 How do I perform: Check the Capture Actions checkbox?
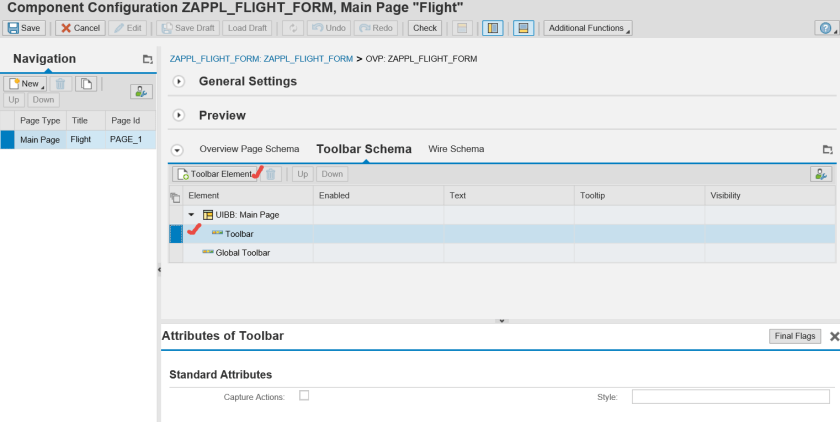(304, 396)
